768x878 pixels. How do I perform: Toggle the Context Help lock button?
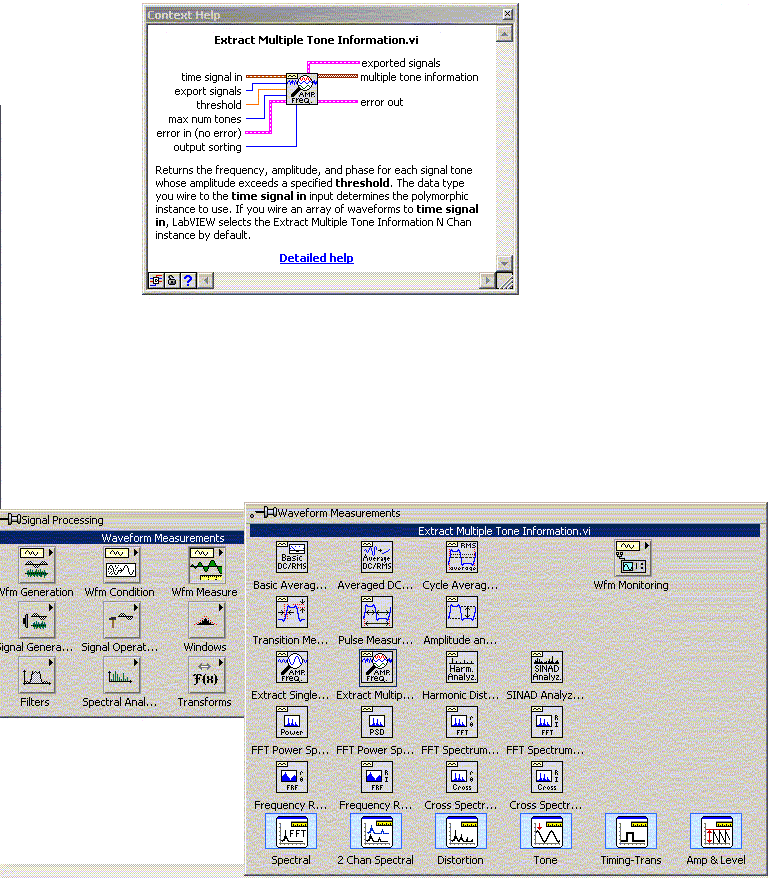[x=172, y=281]
